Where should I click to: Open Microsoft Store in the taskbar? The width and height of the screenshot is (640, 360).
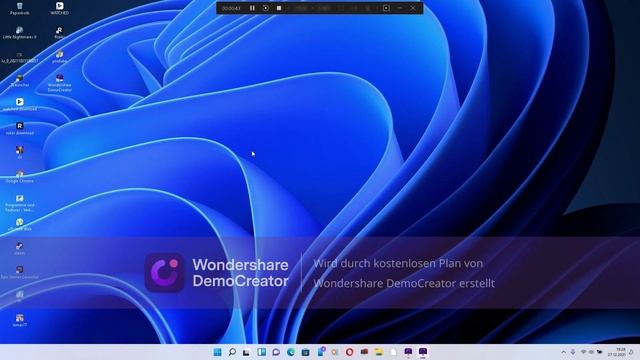tap(305, 352)
